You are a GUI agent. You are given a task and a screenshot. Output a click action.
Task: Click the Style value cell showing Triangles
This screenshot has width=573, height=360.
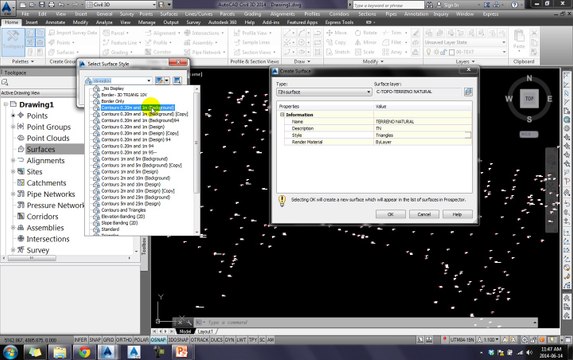tap(423, 135)
